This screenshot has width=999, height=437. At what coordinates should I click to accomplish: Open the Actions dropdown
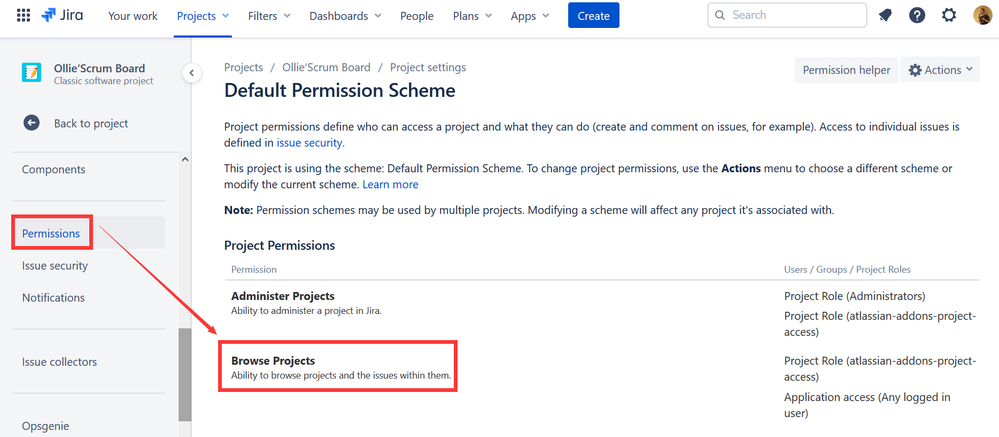941,70
